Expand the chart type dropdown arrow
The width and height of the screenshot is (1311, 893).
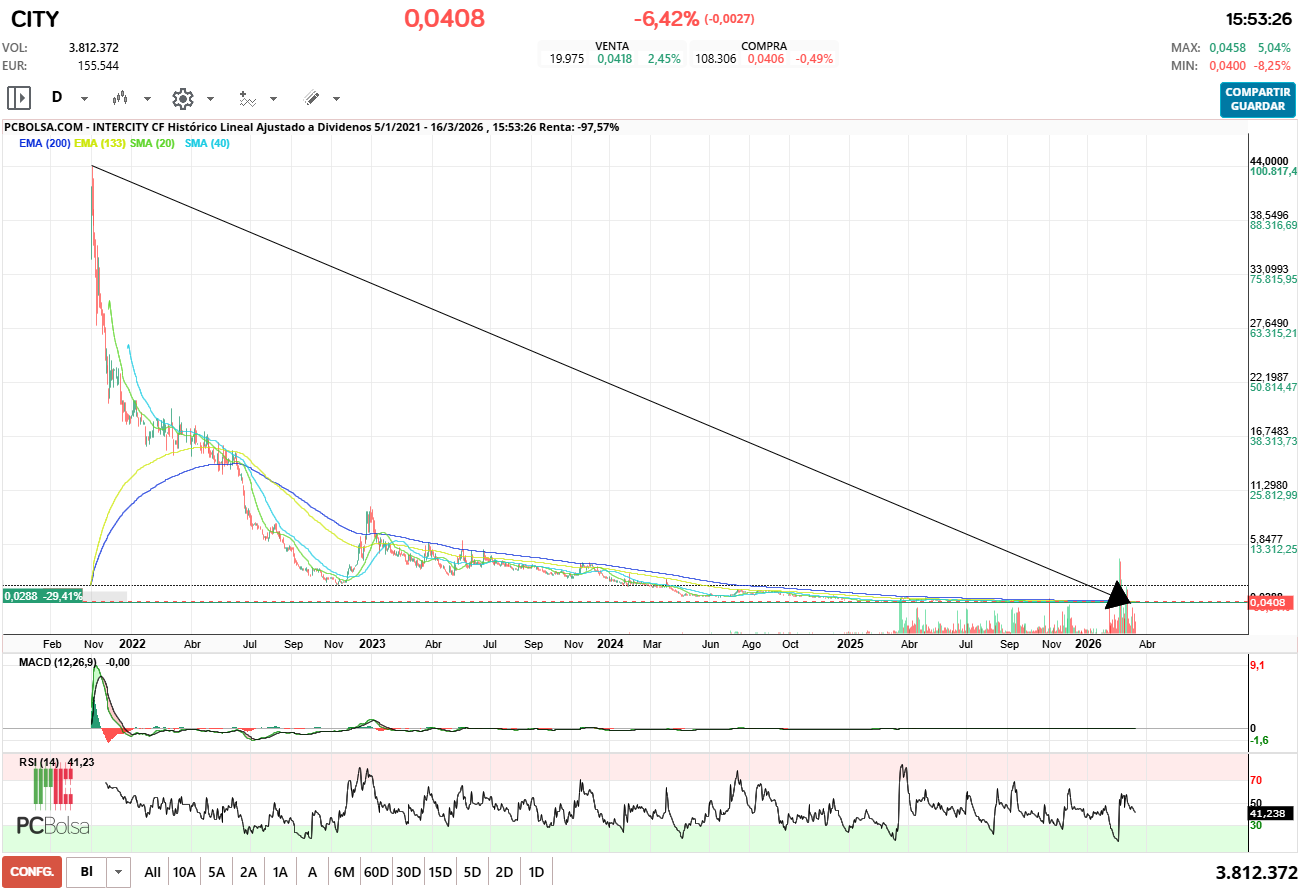tap(147, 99)
